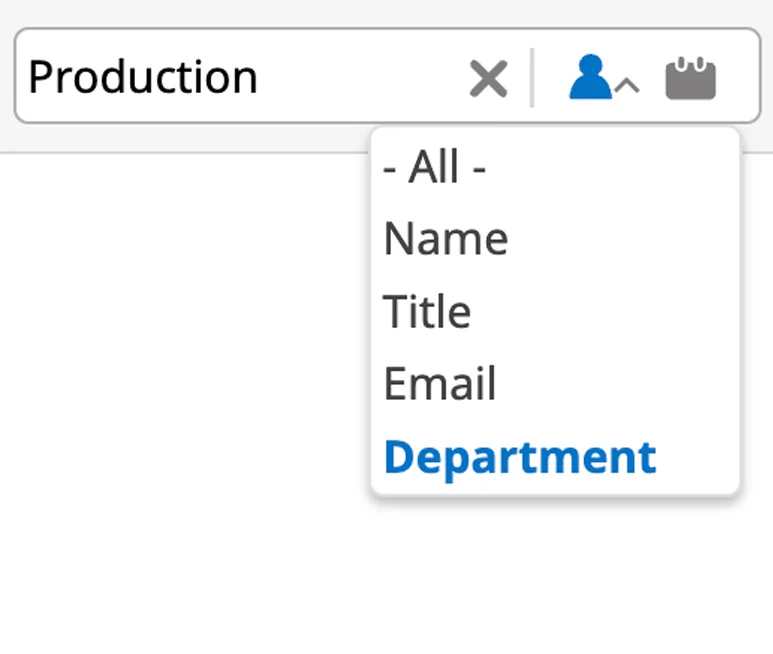Choose "Name" from the filter list
Viewport: 773px width, 654px height.
(446, 239)
